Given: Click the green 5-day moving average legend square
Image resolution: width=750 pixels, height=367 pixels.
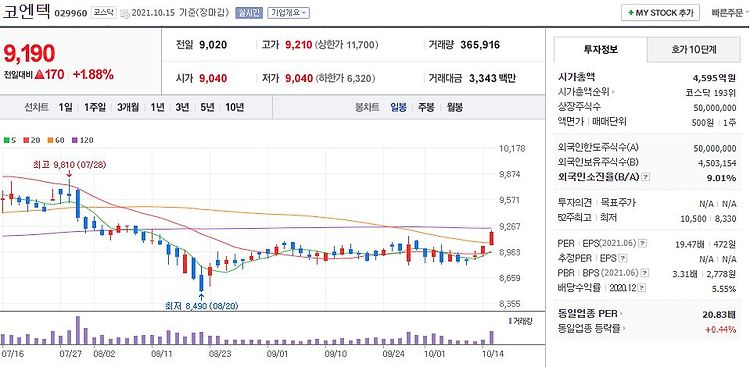Looking at the screenshot, I should [x=6, y=140].
